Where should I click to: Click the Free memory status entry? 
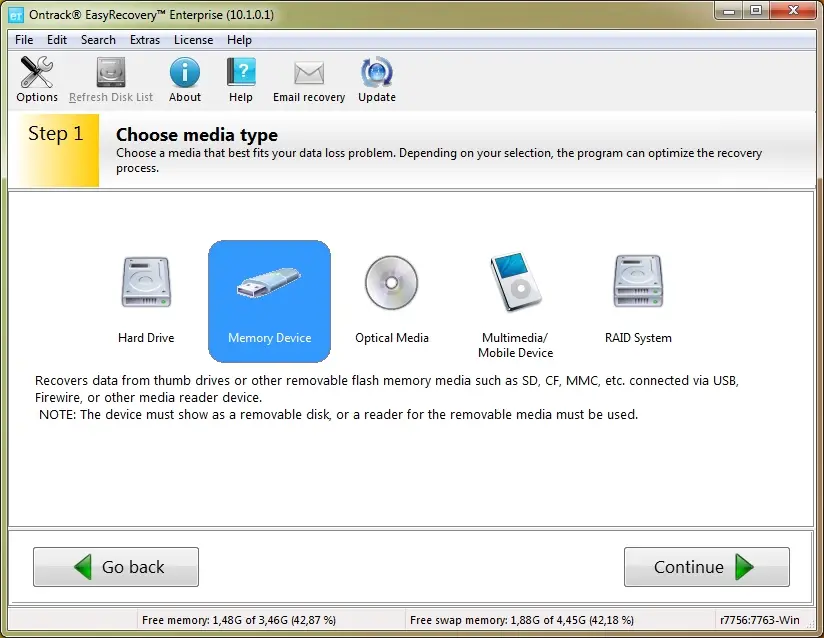[239, 620]
